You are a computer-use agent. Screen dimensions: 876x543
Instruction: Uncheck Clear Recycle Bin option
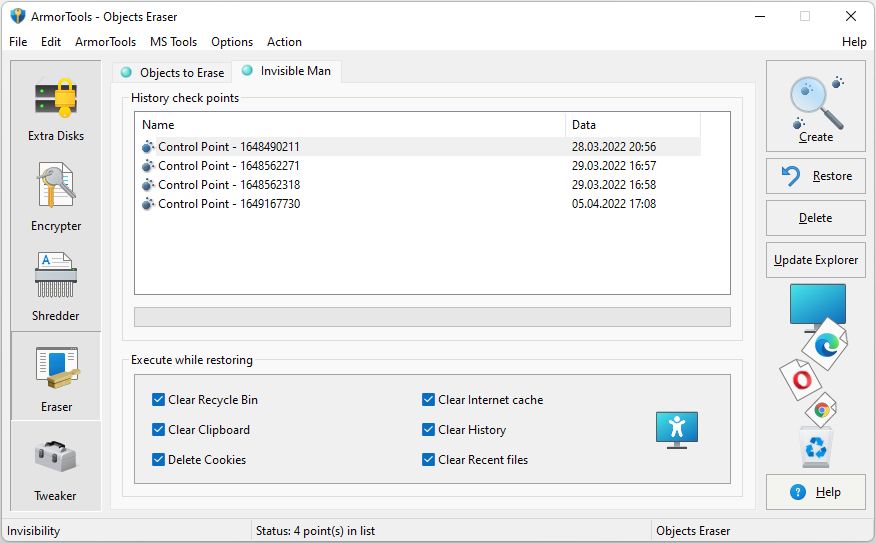coord(158,400)
